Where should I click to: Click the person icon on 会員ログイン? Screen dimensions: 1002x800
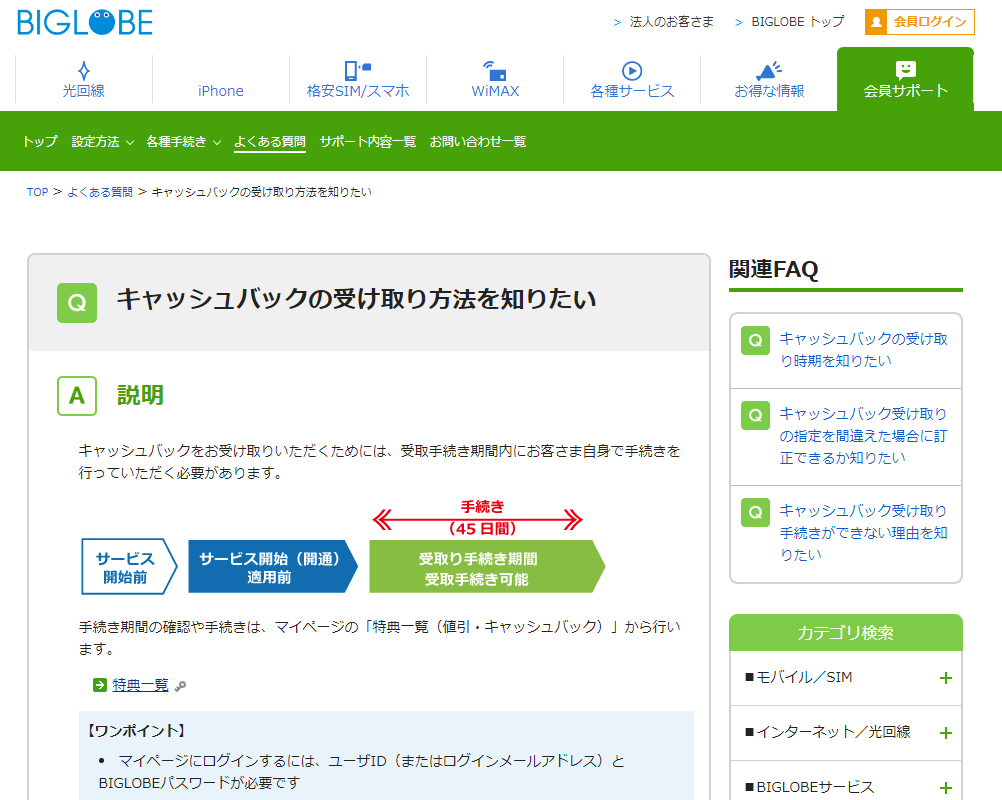click(x=877, y=22)
